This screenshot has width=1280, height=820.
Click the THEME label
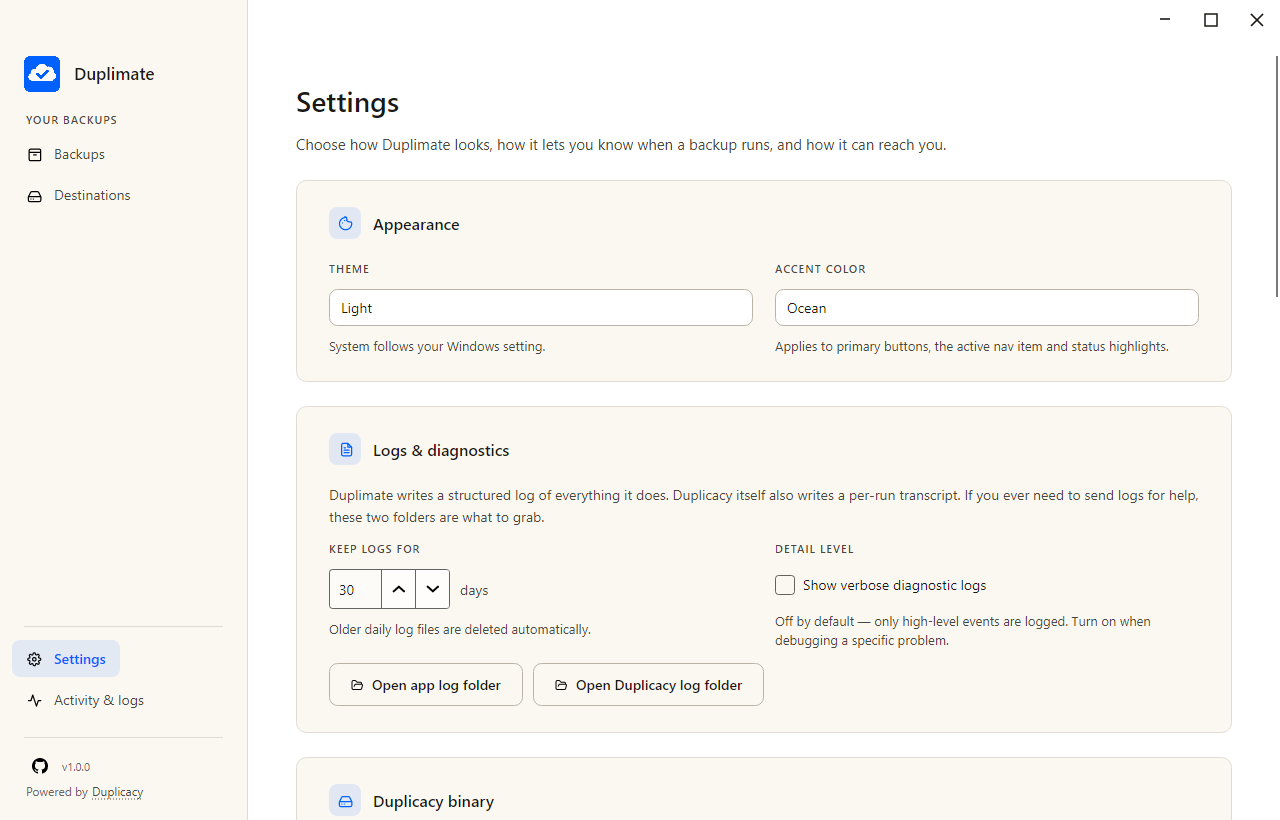[x=349, y=269]
